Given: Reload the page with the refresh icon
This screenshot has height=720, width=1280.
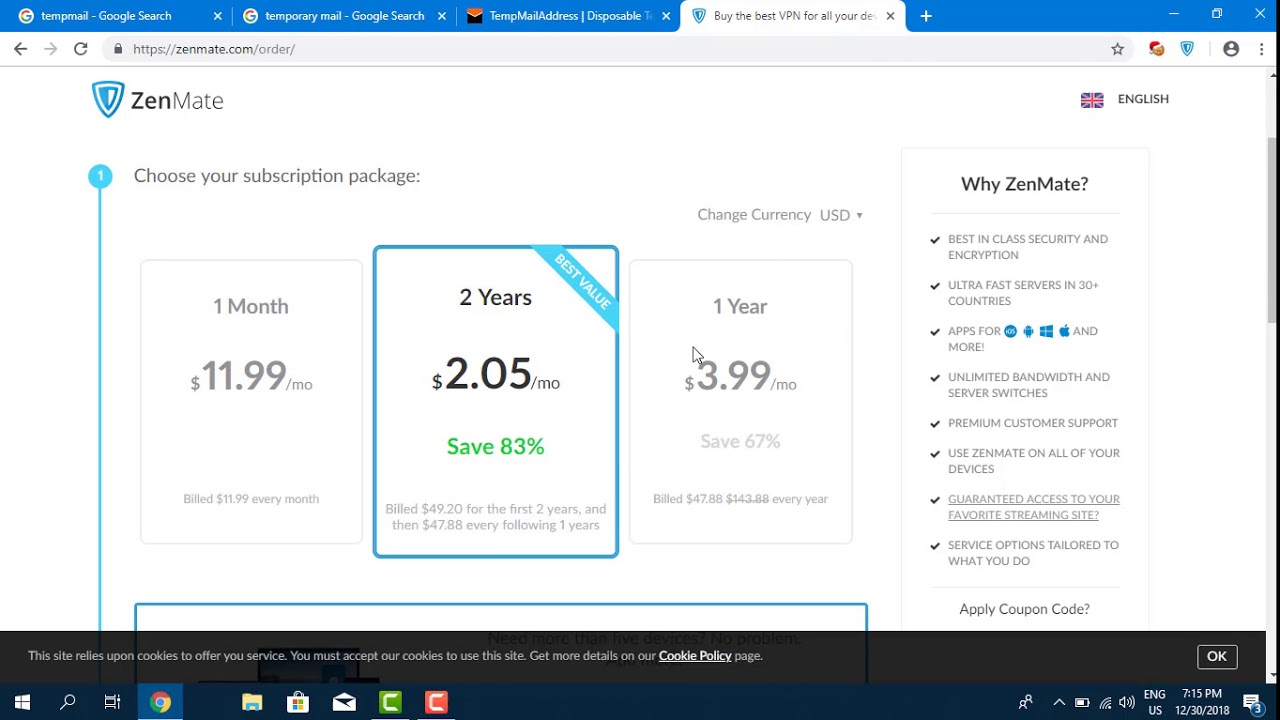Looking at the screenshot, I should 80,48.
